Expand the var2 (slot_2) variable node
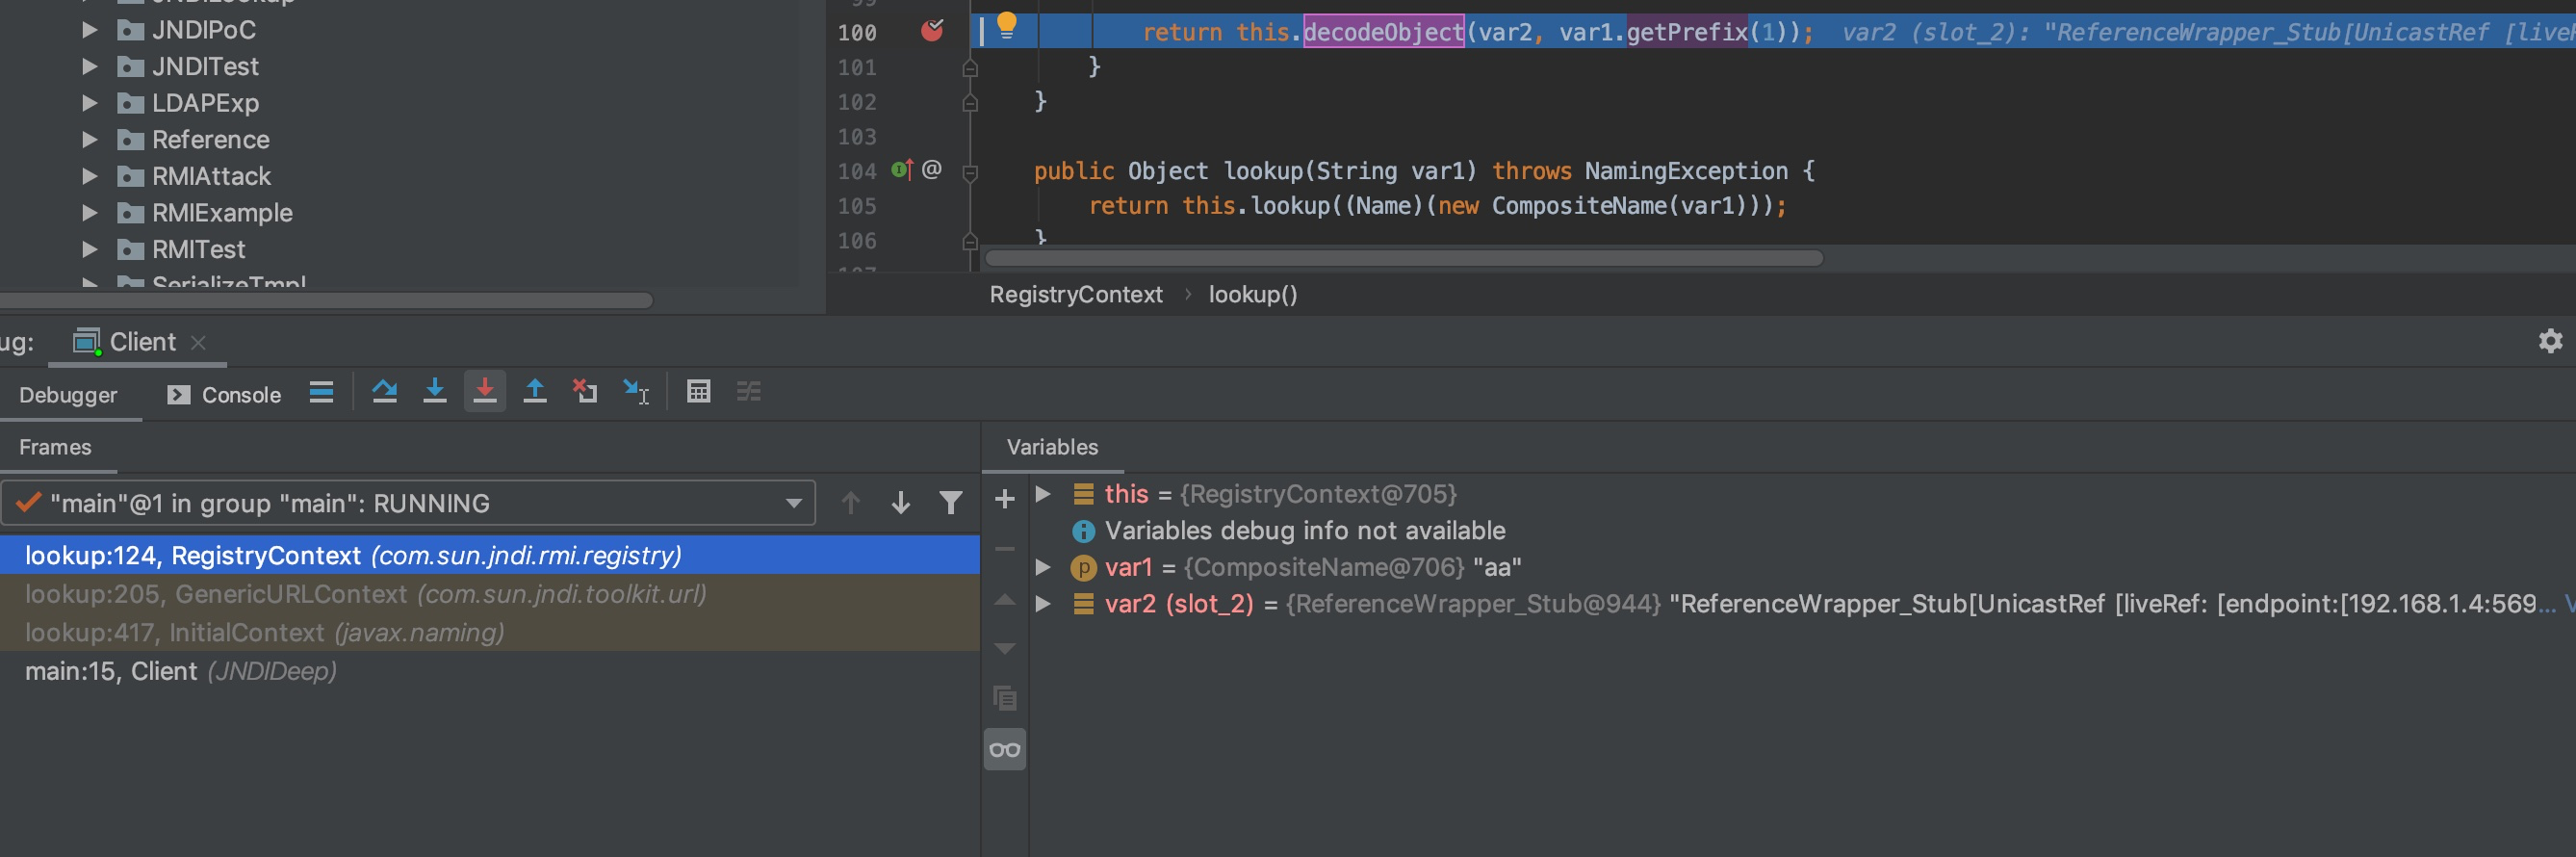This screenshot has height=857, width=2576. tap(1043, 604)
